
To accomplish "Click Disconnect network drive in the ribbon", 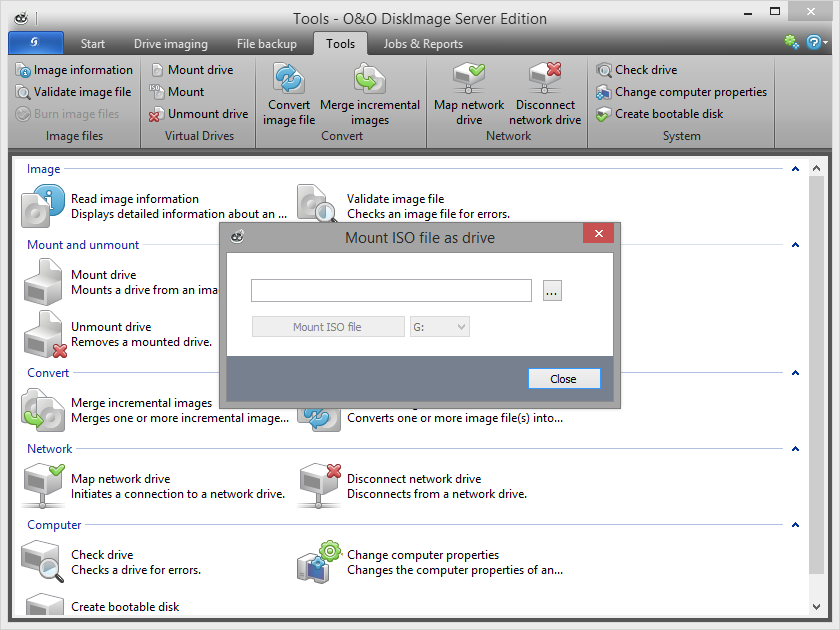I will click(x=545, y=94).
